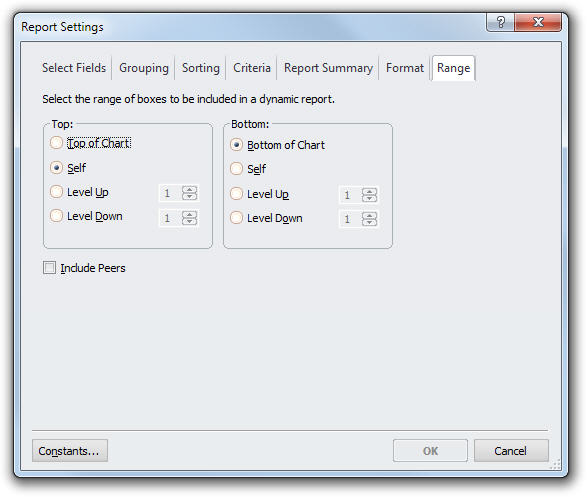Open the Report Summary tab

328,68
